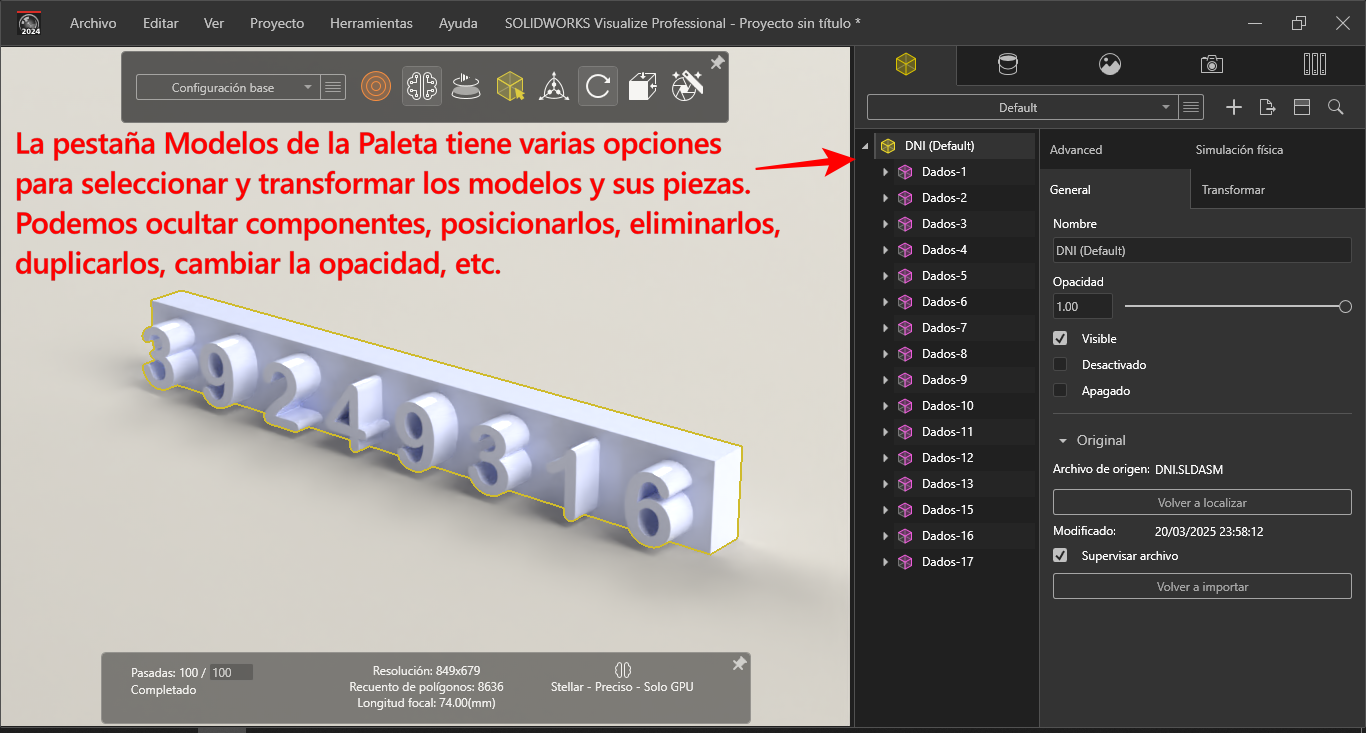1366x733 pixels.
Task: Click the object selection tool icon
Action: [x=510, y=87]
